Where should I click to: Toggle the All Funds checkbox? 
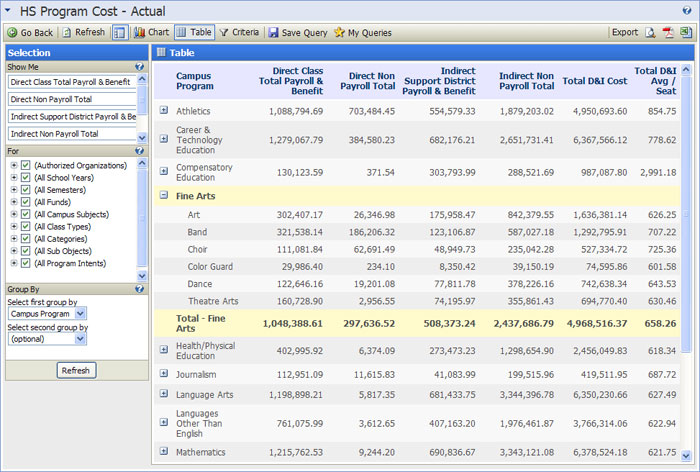coord(25,202)
